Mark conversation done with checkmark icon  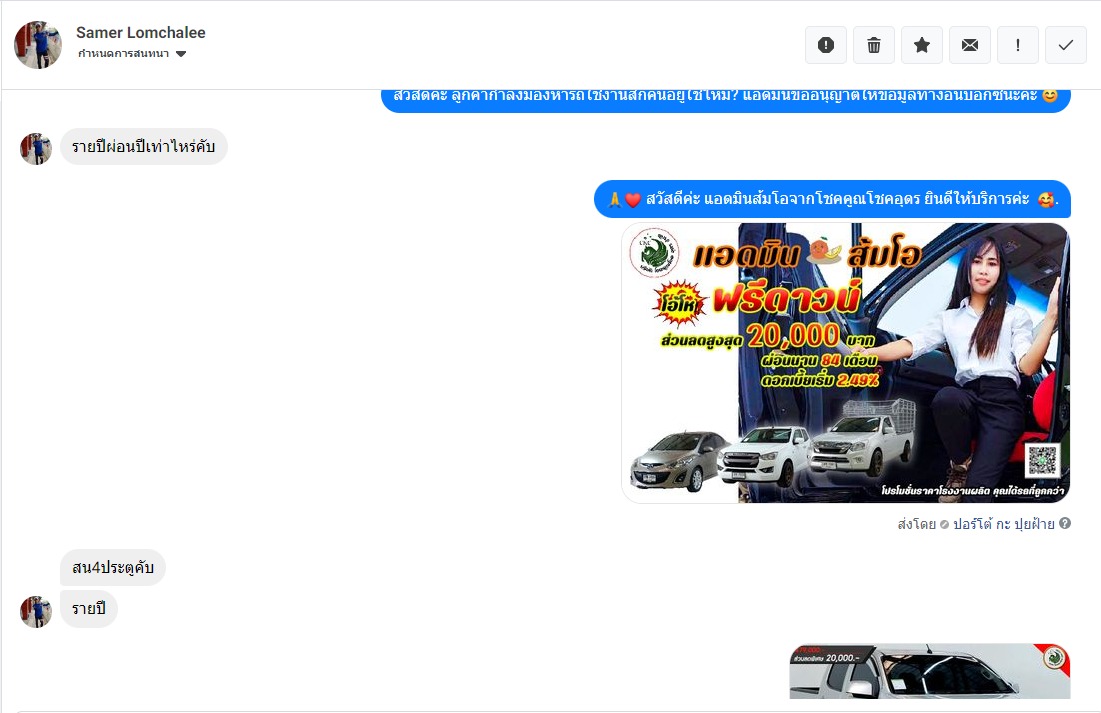1066,45
